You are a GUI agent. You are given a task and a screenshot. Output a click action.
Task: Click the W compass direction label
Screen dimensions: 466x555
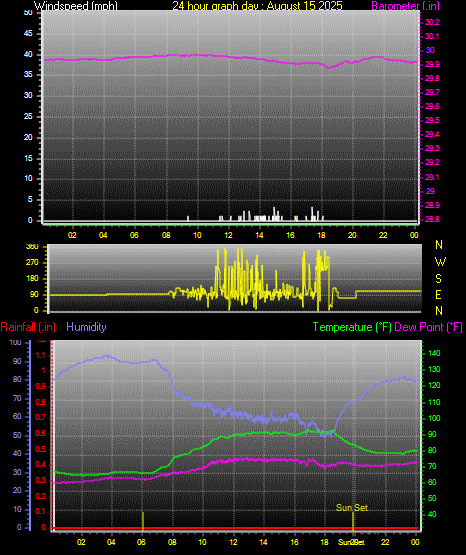click(x=440, y=262)
